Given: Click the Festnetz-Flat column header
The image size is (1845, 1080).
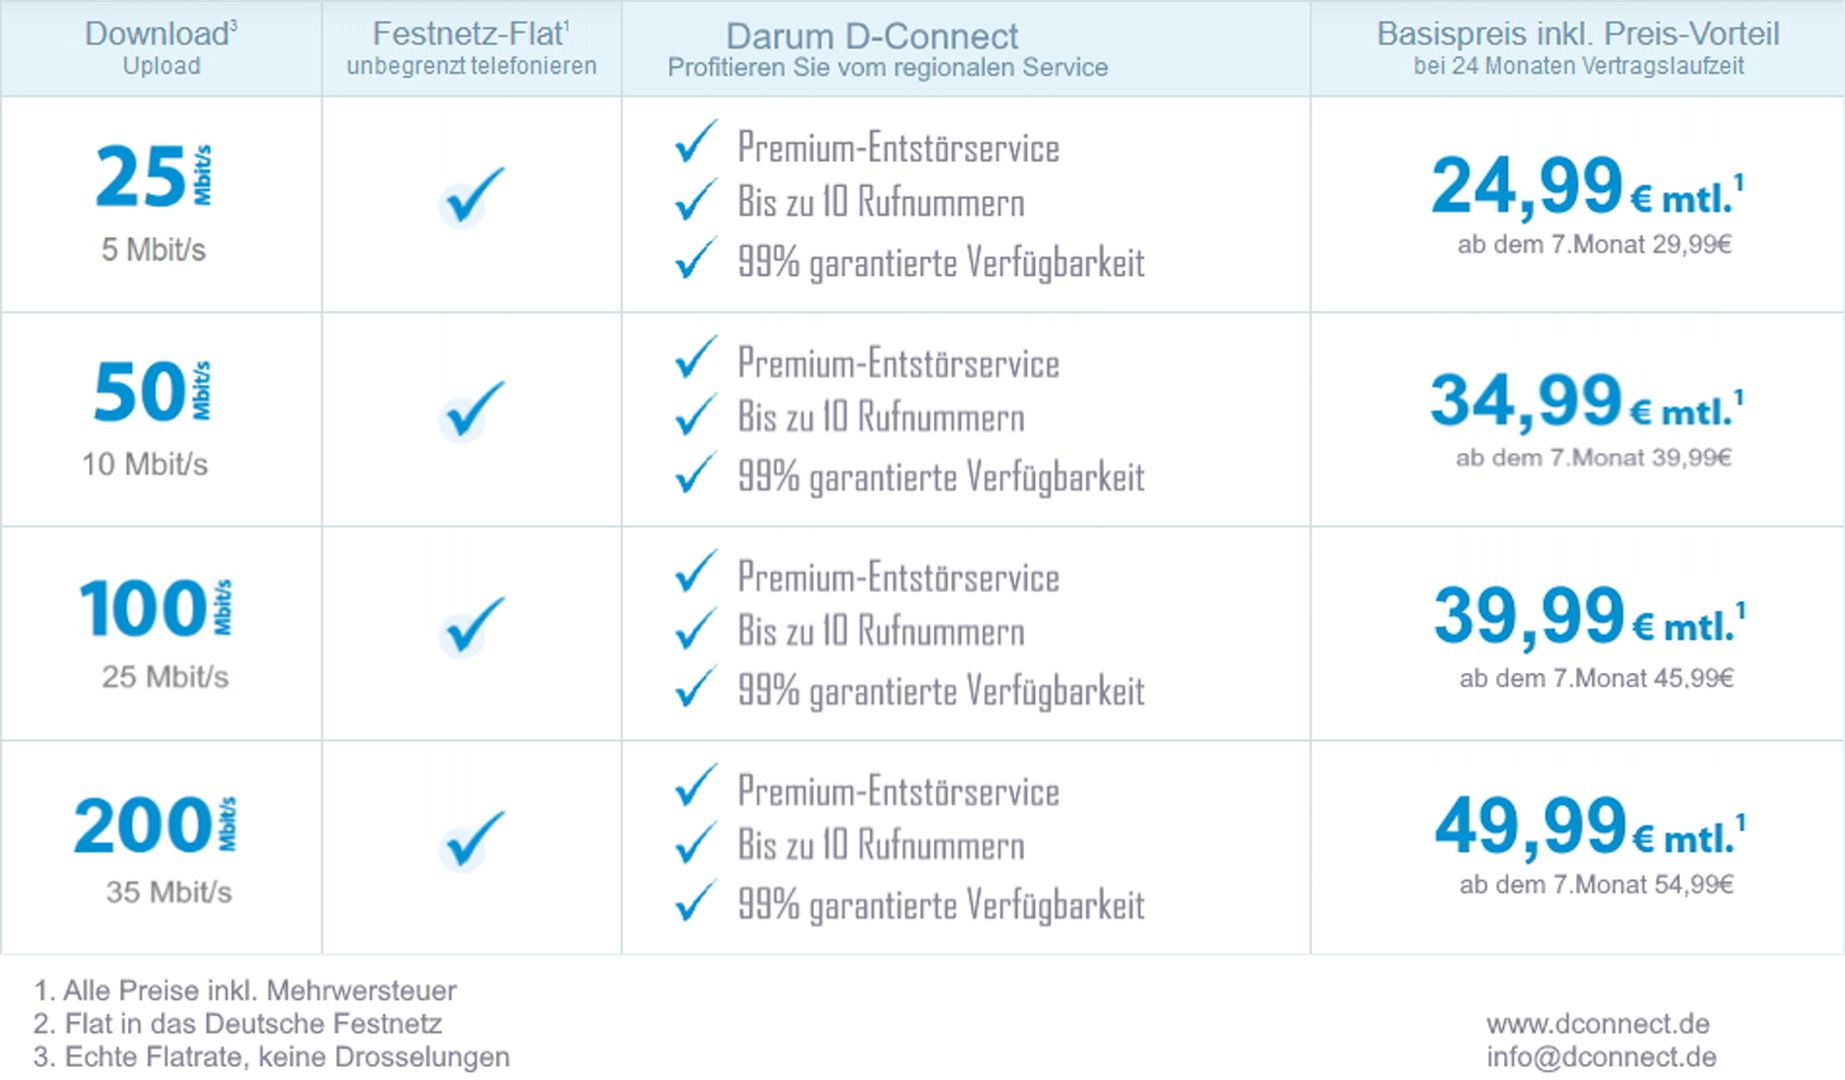Looking at the screenshot, I should (x=471, y=48).
